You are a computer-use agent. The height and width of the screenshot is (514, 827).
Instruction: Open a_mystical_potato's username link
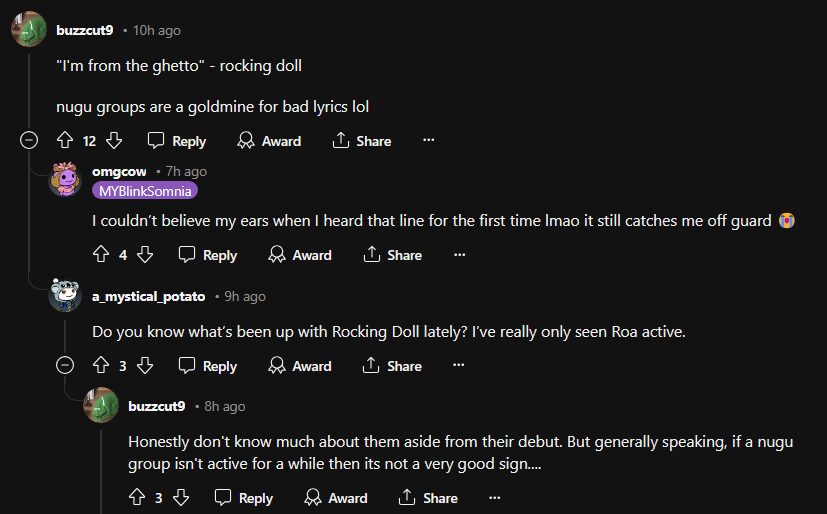tap(148, 297)
